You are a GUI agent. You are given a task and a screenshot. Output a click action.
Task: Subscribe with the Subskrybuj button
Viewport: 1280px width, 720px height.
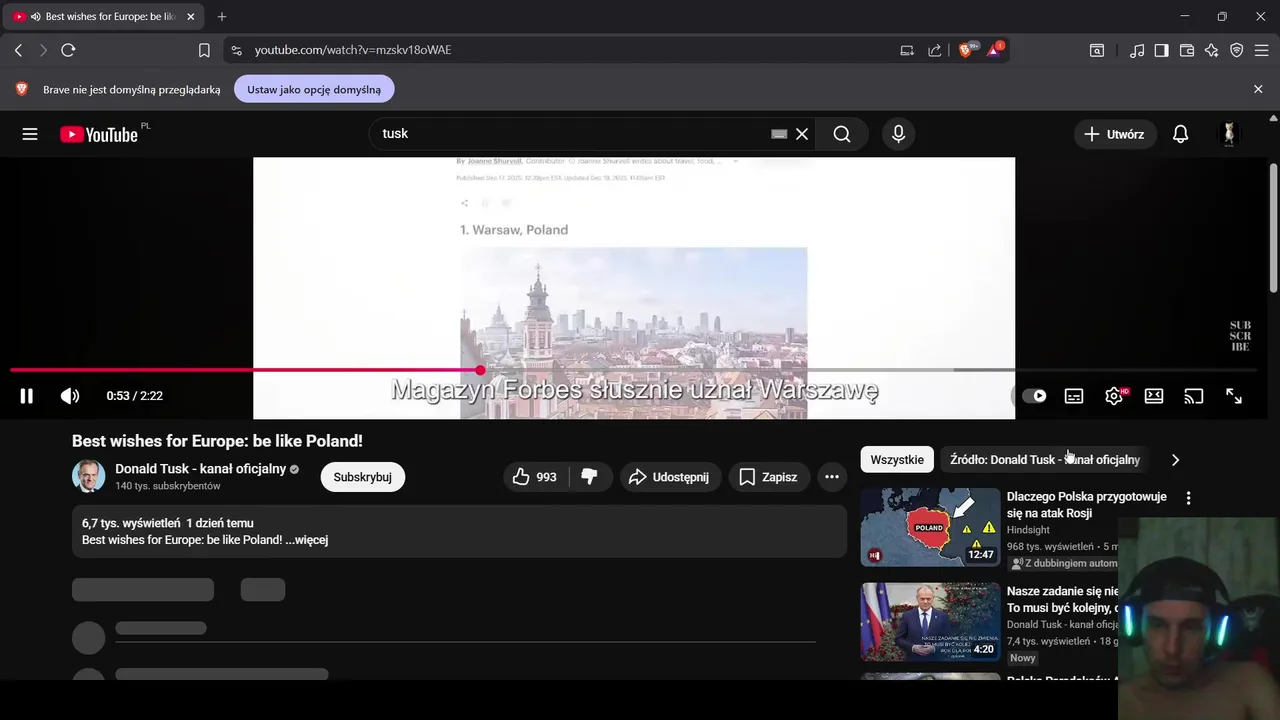coord(362,477)
